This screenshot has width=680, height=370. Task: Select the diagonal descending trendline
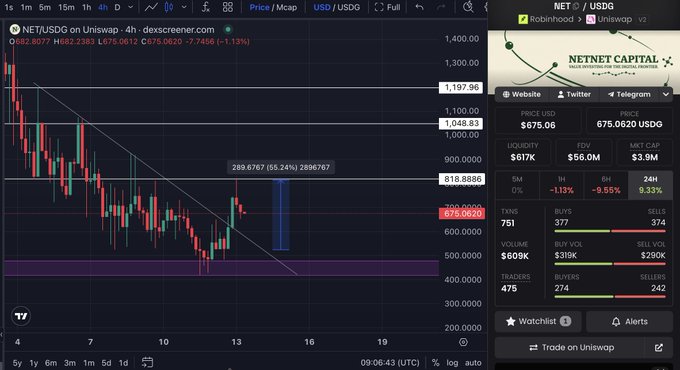click(165, 178)
